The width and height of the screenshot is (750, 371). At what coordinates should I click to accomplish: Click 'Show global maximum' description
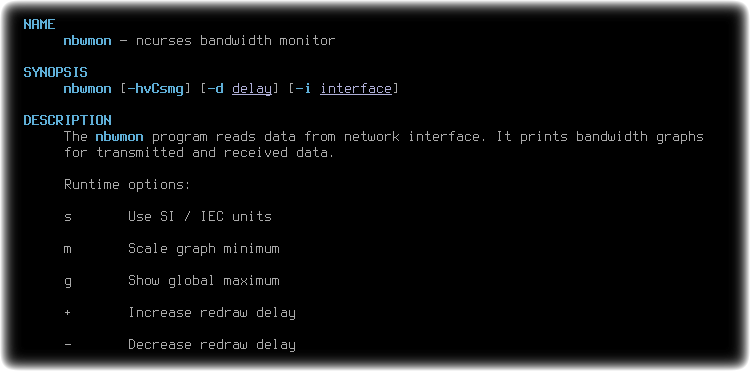(x=204, y=281)
